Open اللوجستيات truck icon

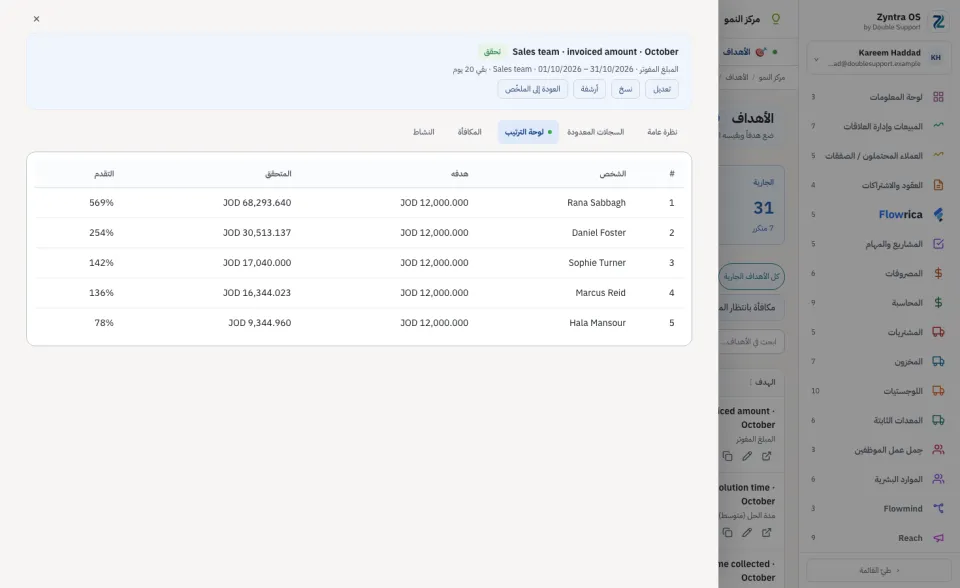tap(938, 391)
